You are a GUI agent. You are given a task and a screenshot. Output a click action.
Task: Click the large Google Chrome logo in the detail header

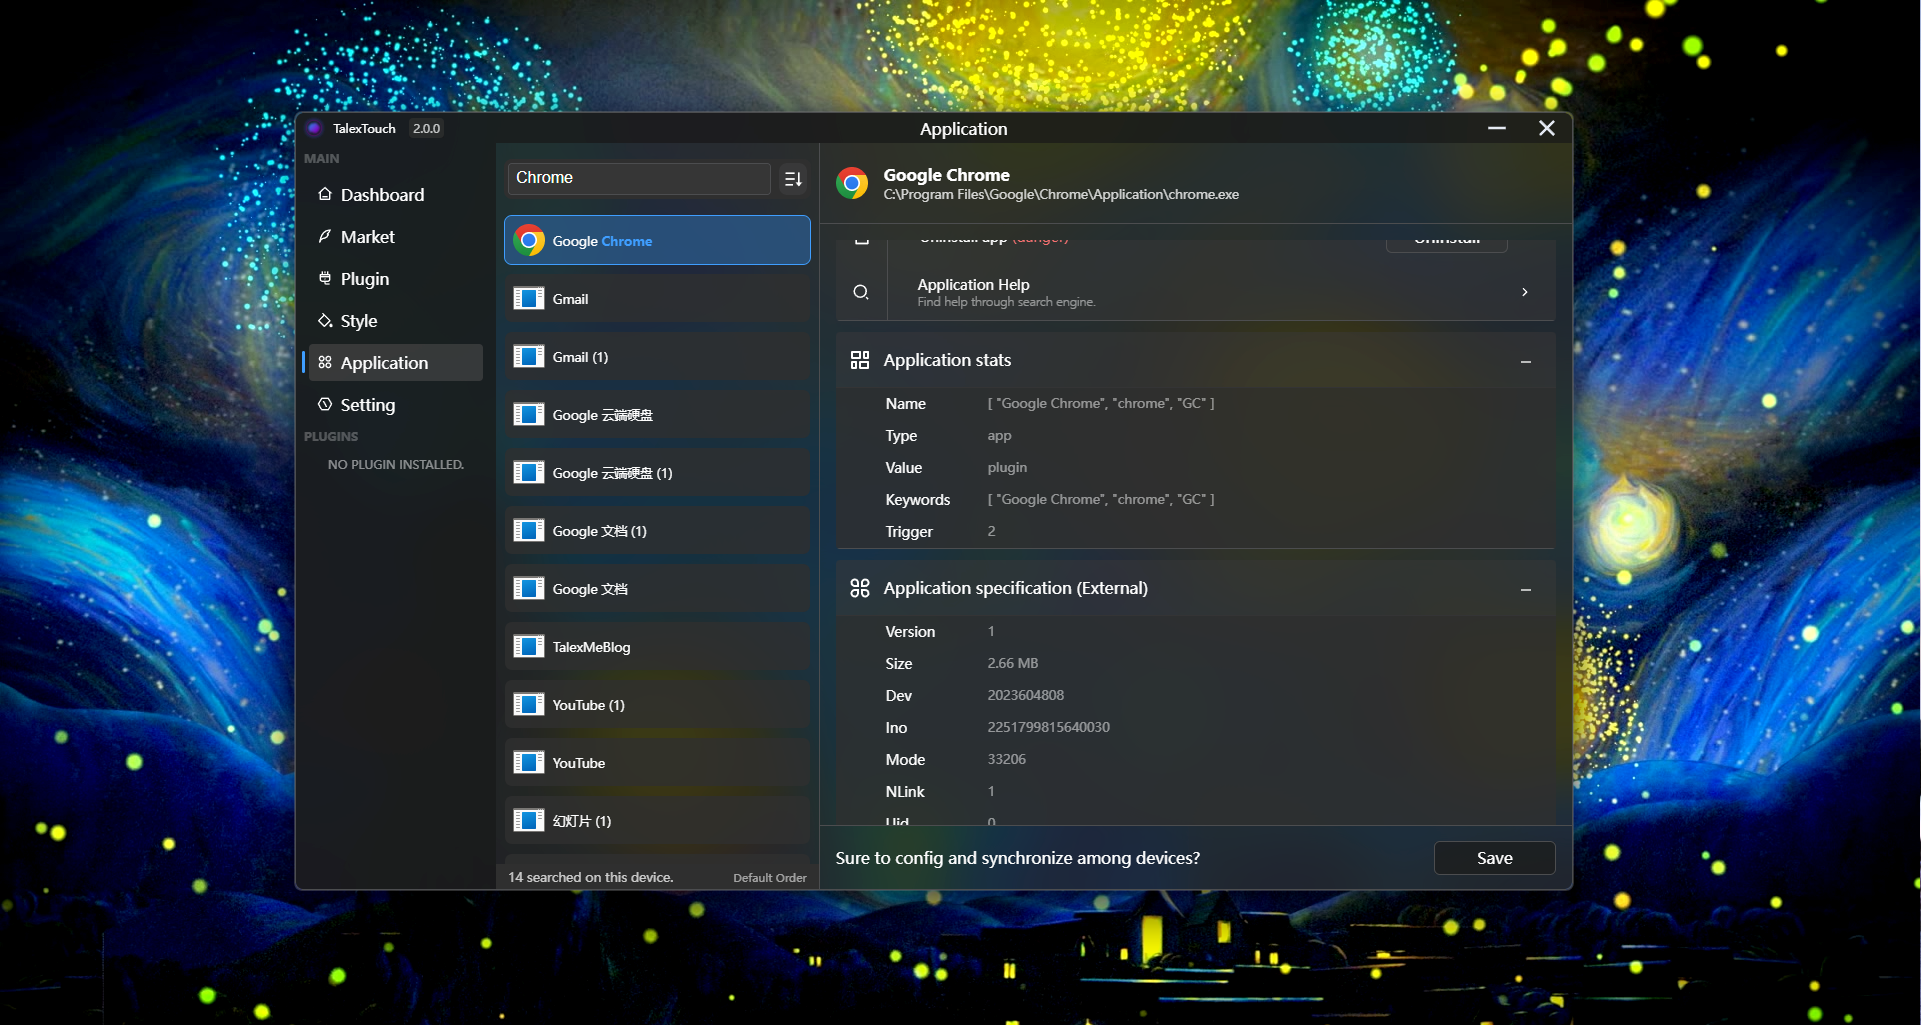(852, 183)
